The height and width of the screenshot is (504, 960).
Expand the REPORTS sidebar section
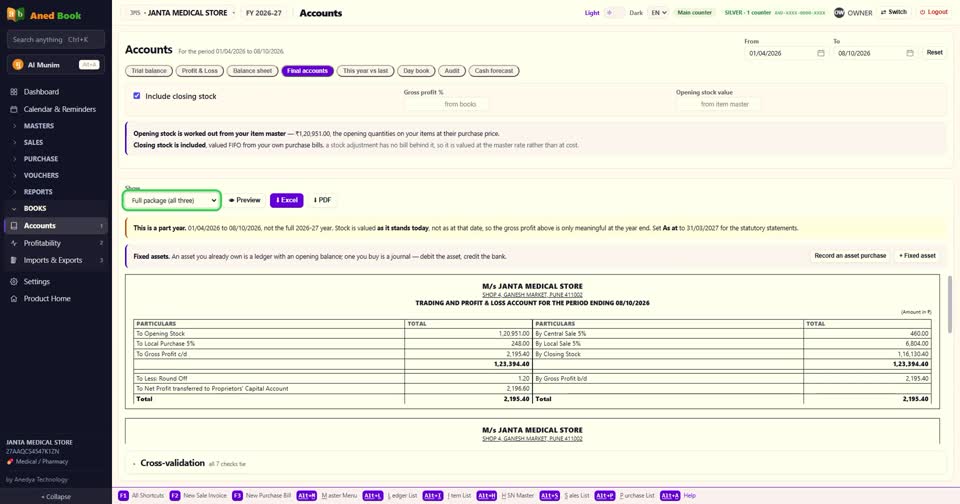(x=55, y=192)
